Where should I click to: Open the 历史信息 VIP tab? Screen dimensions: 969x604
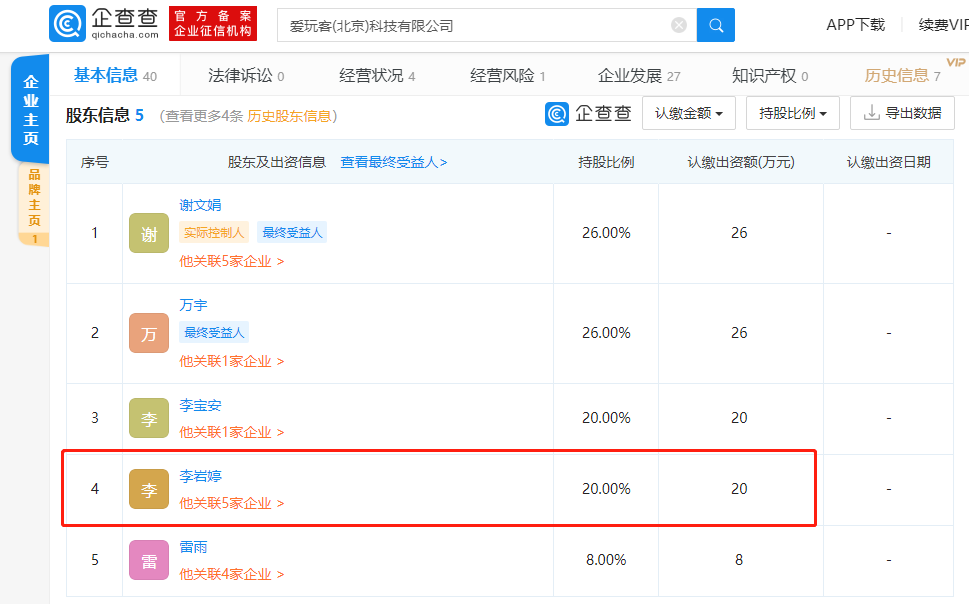point(902,75)
